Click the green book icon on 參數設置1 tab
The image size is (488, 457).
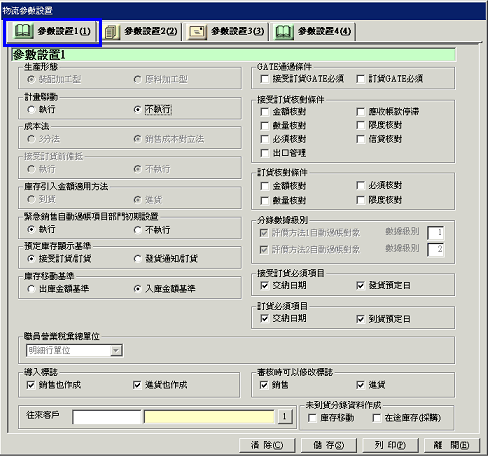(x=23, y=31)
